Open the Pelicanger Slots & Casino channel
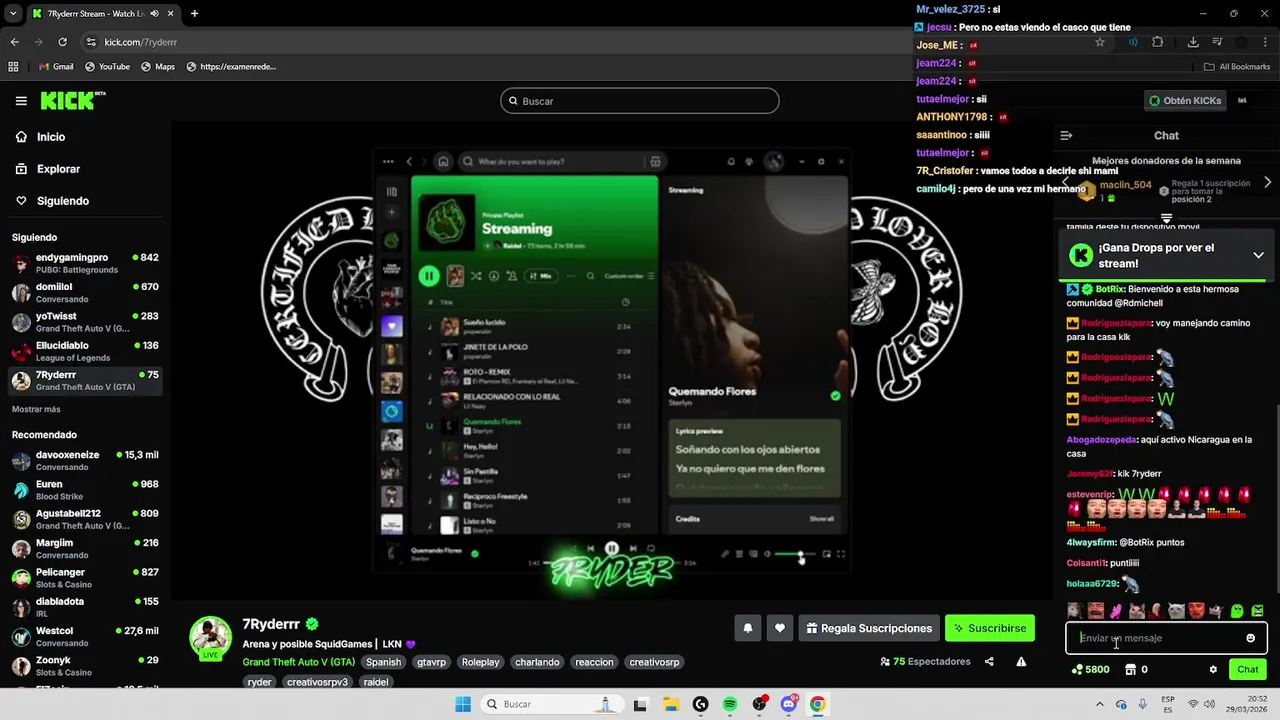 coord(85,578)
